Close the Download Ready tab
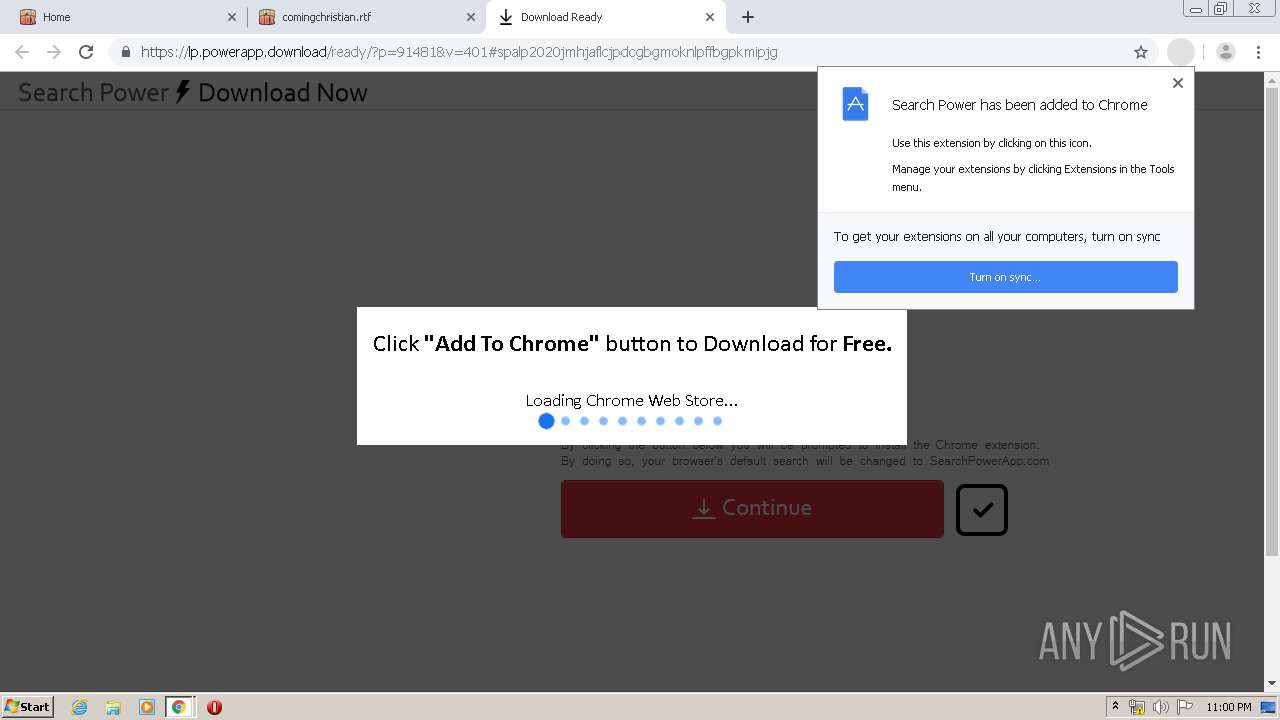This screenshot has width=1280, height=720. 710,17
